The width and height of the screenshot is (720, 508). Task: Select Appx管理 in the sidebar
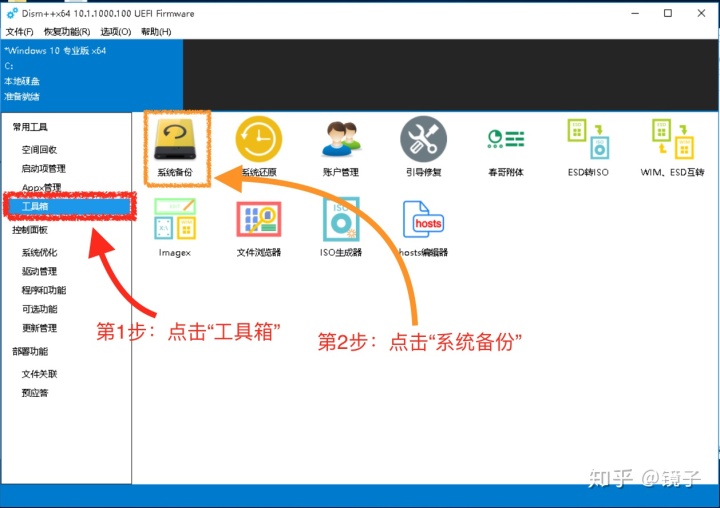pyautogui.click(x=41, y=187)
